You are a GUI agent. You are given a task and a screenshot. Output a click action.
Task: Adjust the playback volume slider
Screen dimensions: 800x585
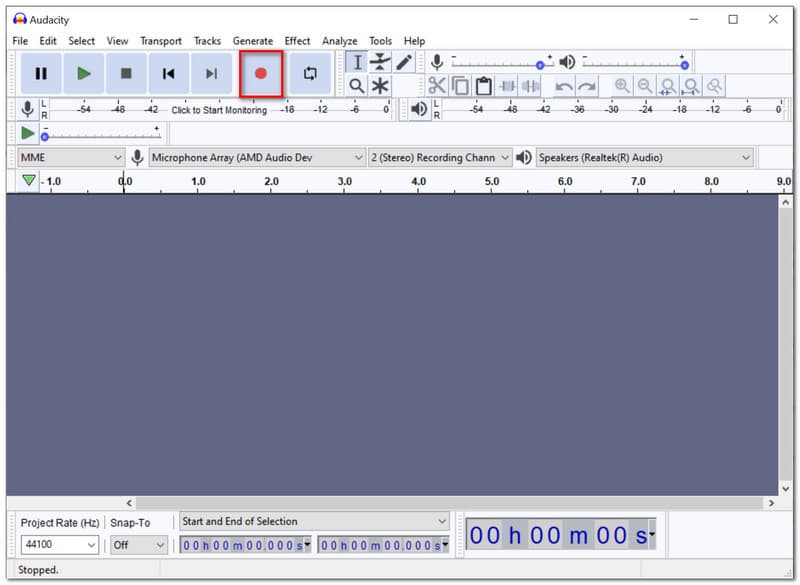pyautogui.click(x=635, y=63)
